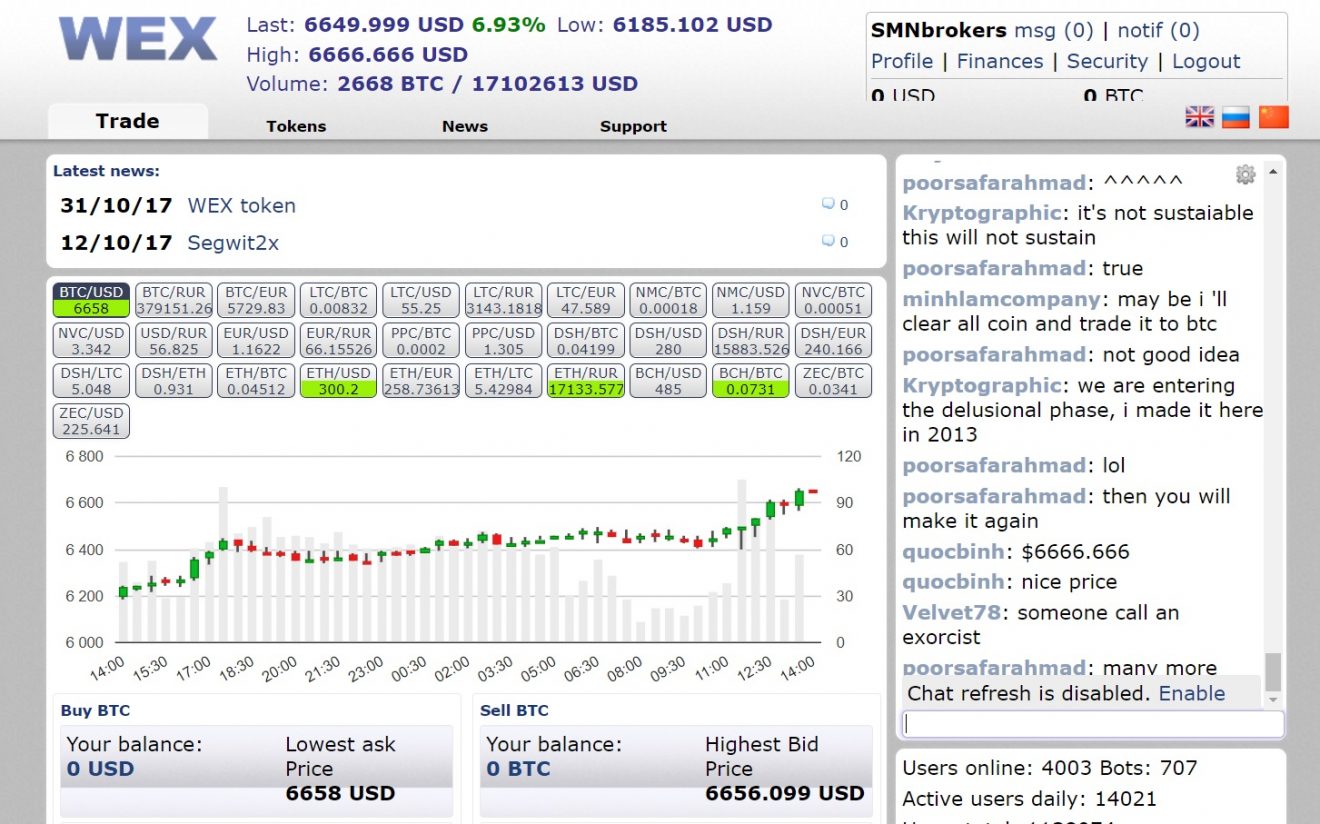Click Highest Bid price 6656.099 USD

tap(785, 793)
